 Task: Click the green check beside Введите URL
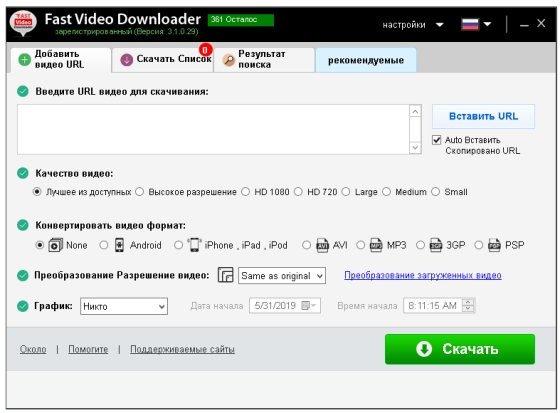(x=23, y=91)
